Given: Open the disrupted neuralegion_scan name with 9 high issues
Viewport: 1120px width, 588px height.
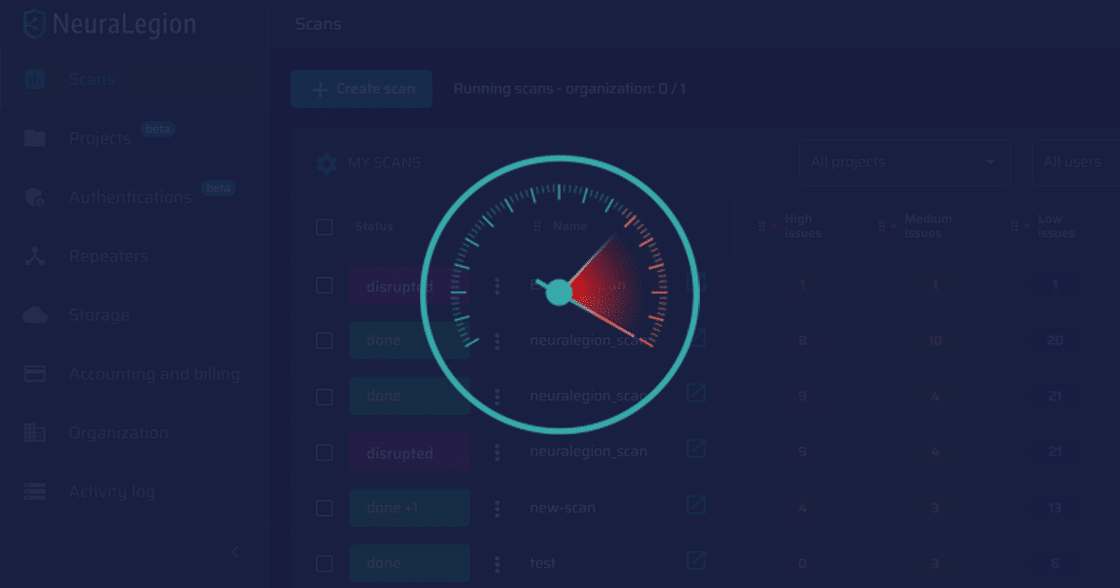Looking at the screenshot, I should coord(588,452).
